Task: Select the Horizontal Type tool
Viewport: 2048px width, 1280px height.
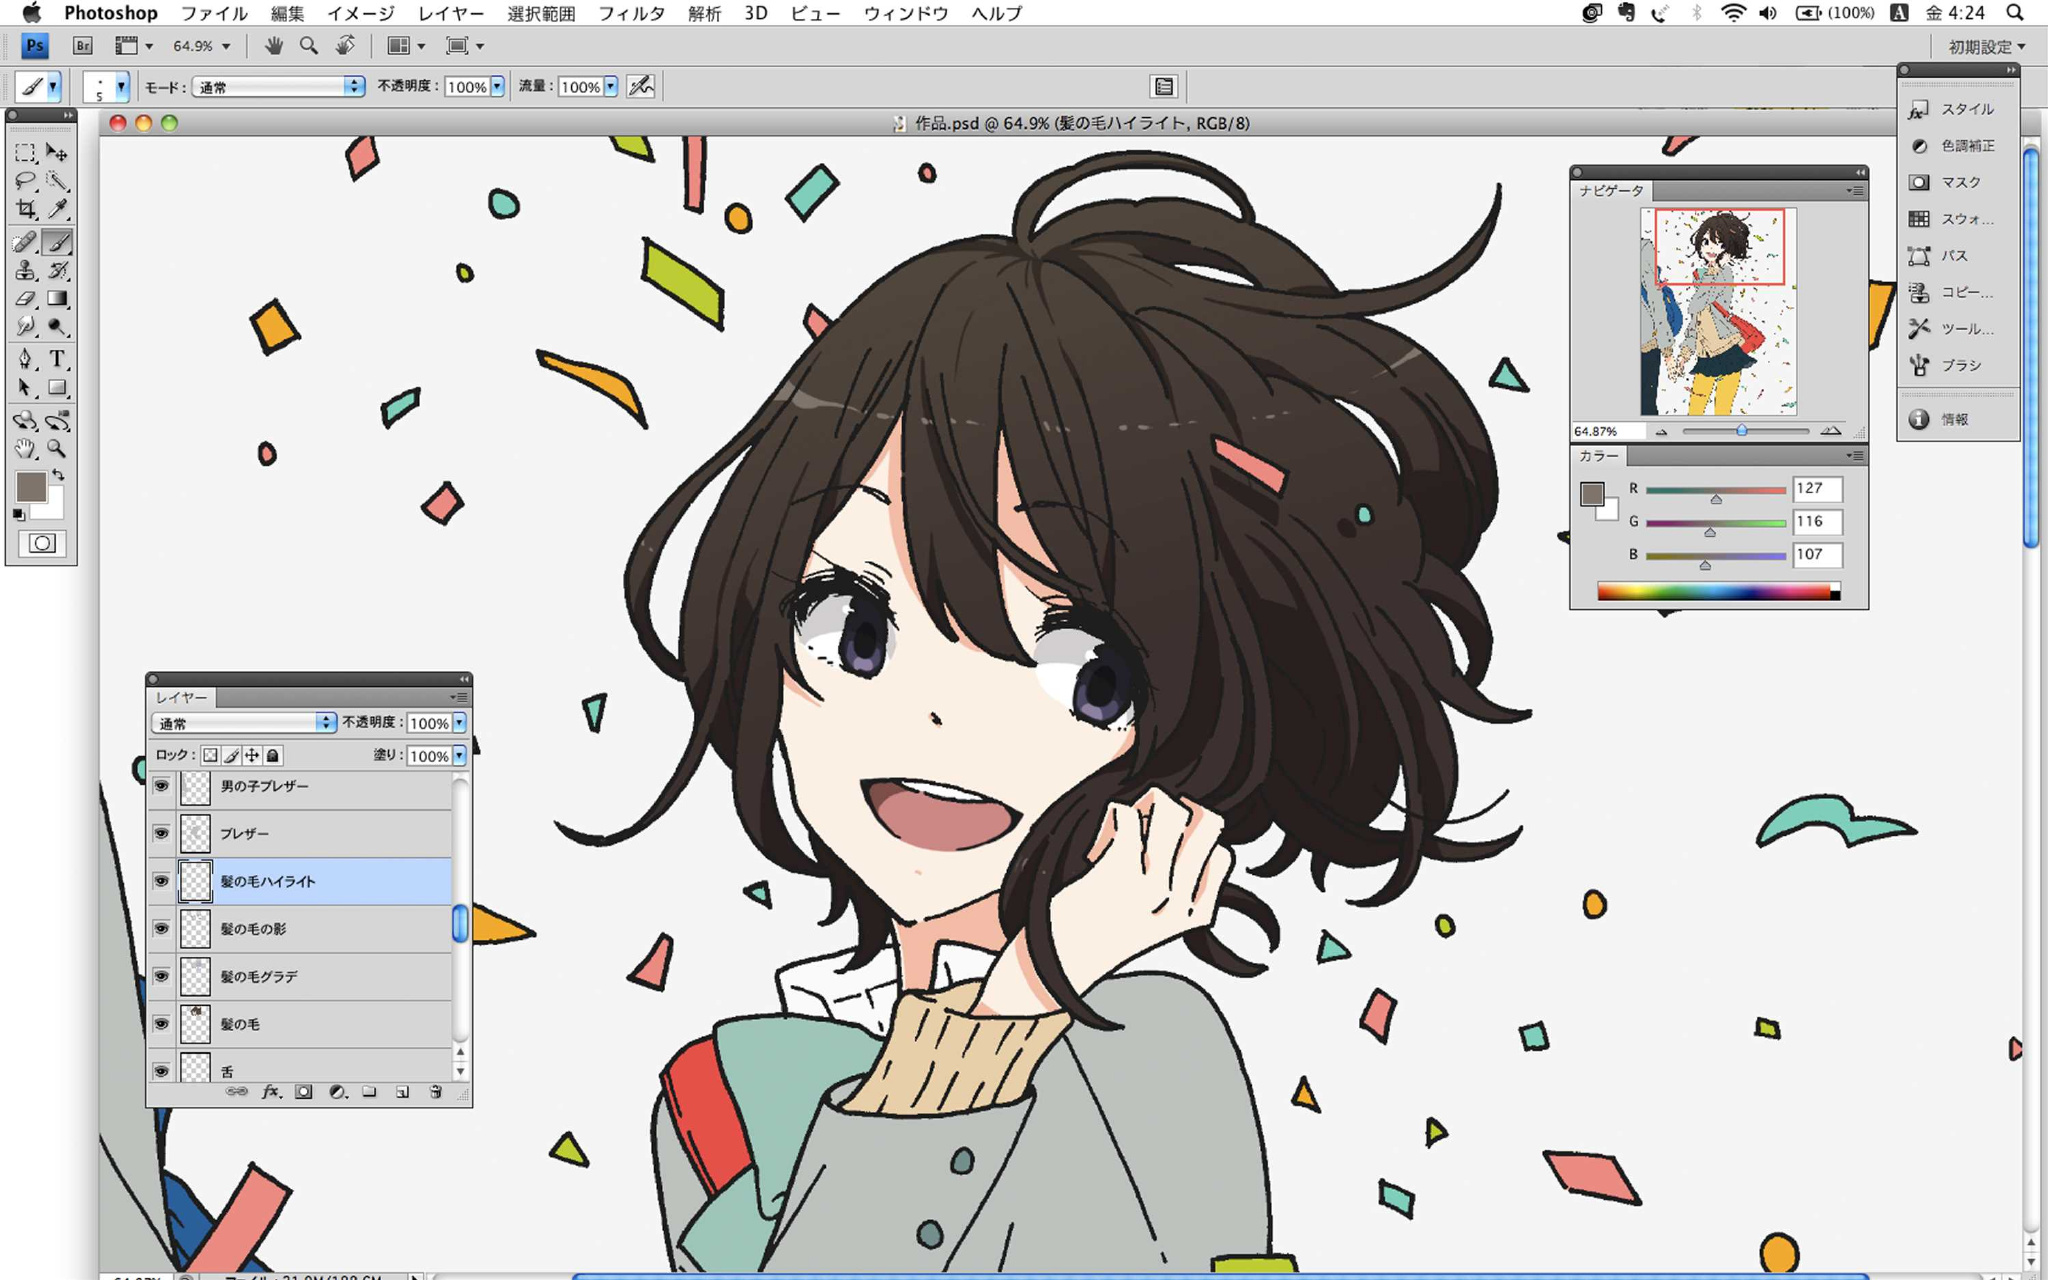Action: coord(58,359)
